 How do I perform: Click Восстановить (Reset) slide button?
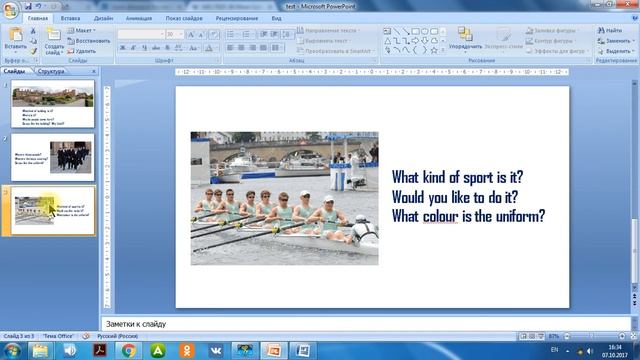pos(89,41)
